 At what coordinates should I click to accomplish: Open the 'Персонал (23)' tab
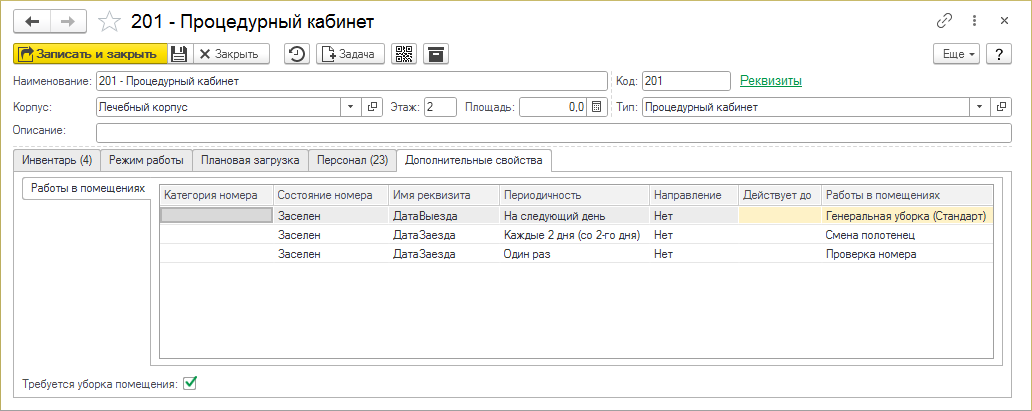pos(353,159)
